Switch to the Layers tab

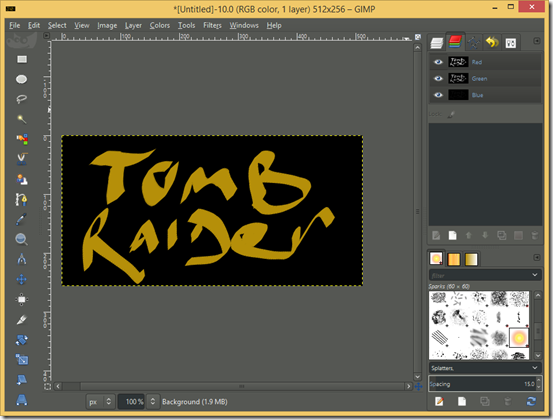(x=437, y=43)
